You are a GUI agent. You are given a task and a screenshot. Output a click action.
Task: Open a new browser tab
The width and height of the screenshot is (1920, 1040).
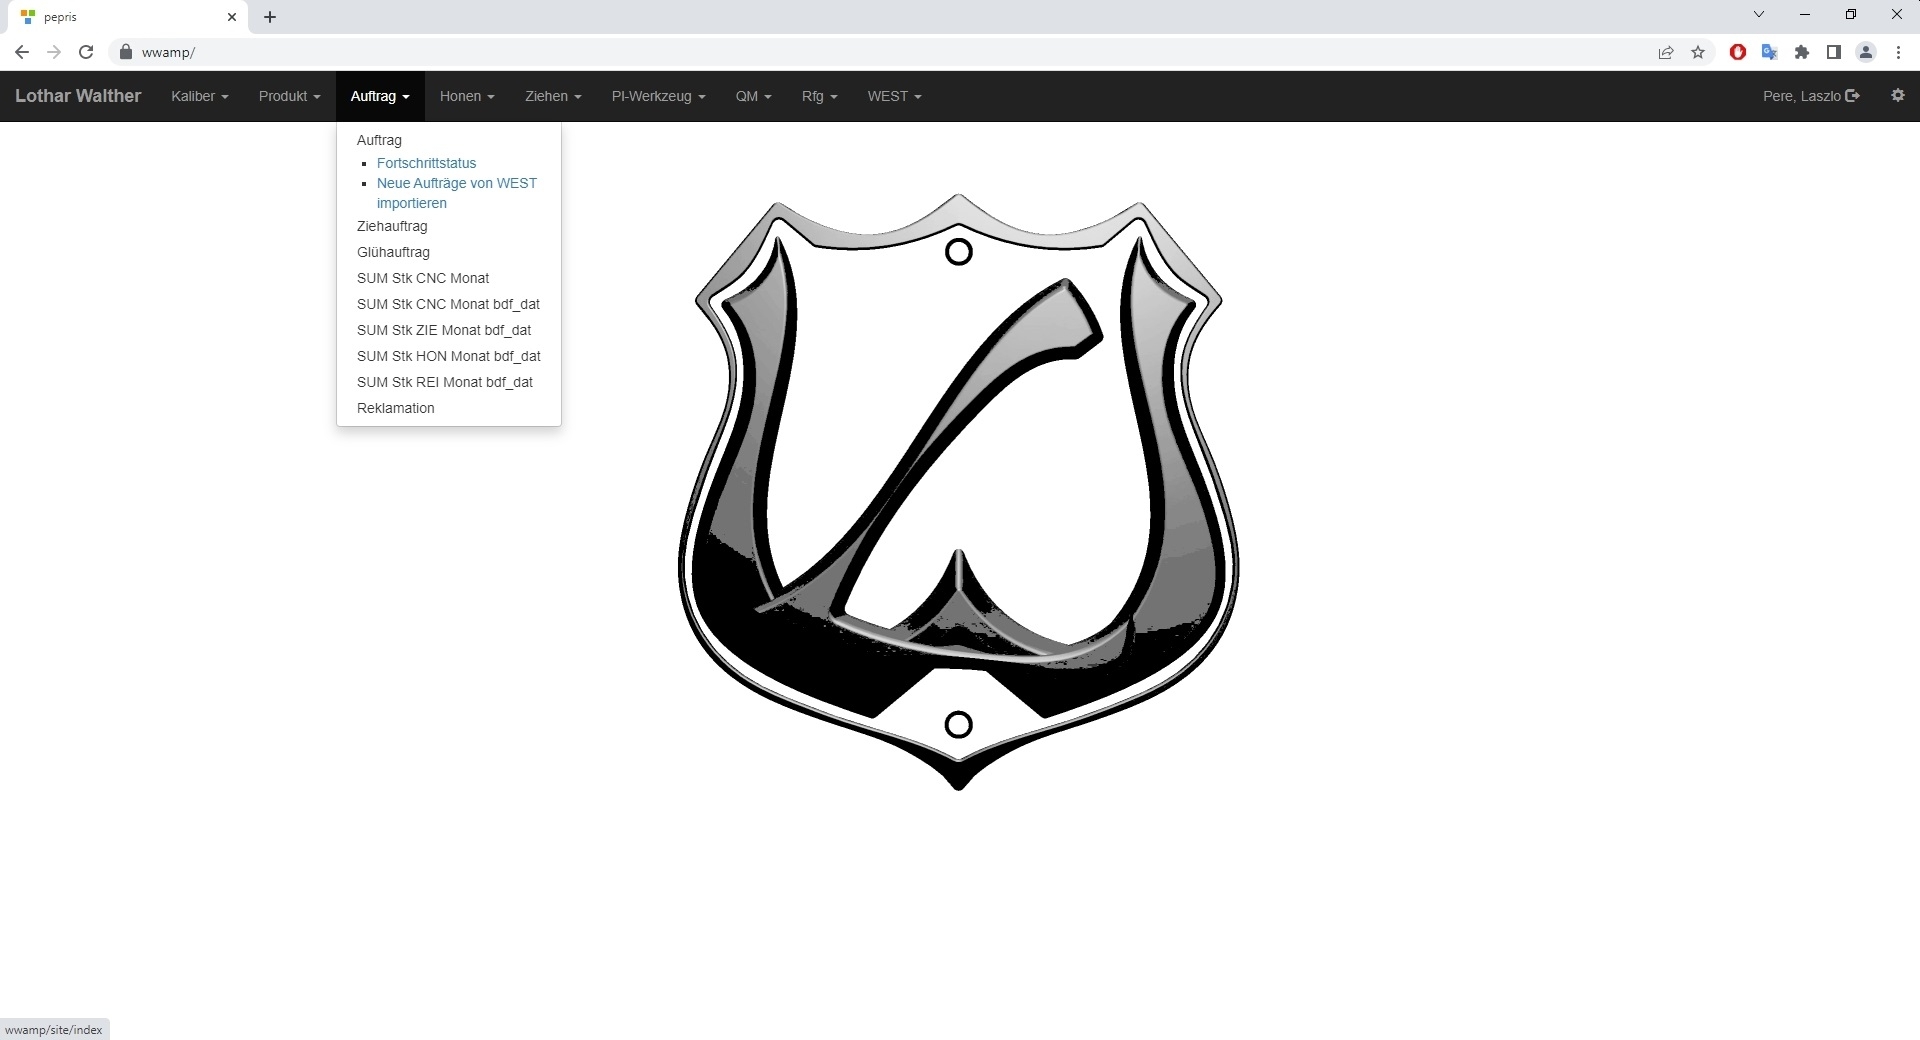point(270,17)
